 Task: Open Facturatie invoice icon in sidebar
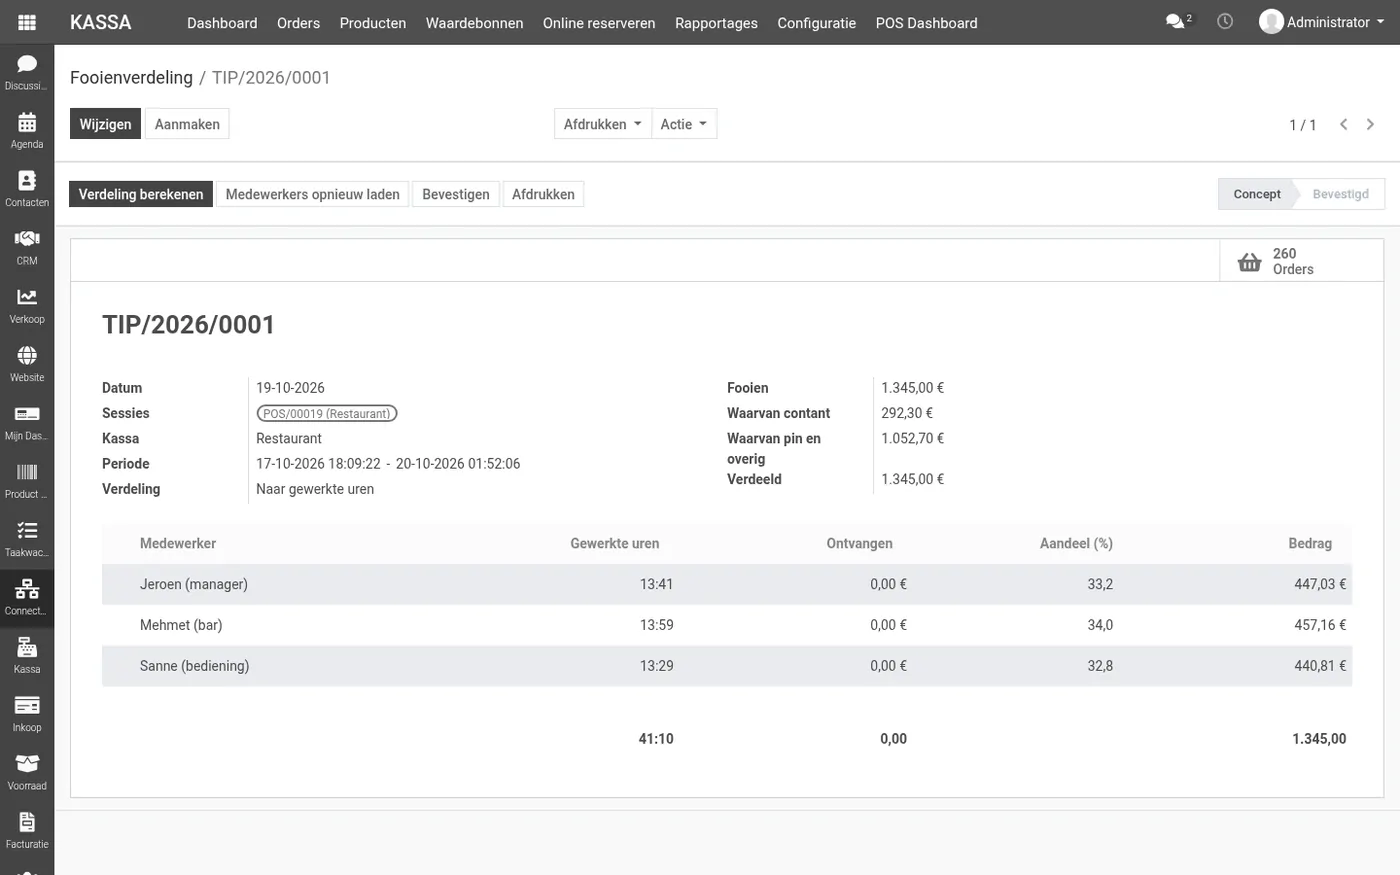pos(27,830)
